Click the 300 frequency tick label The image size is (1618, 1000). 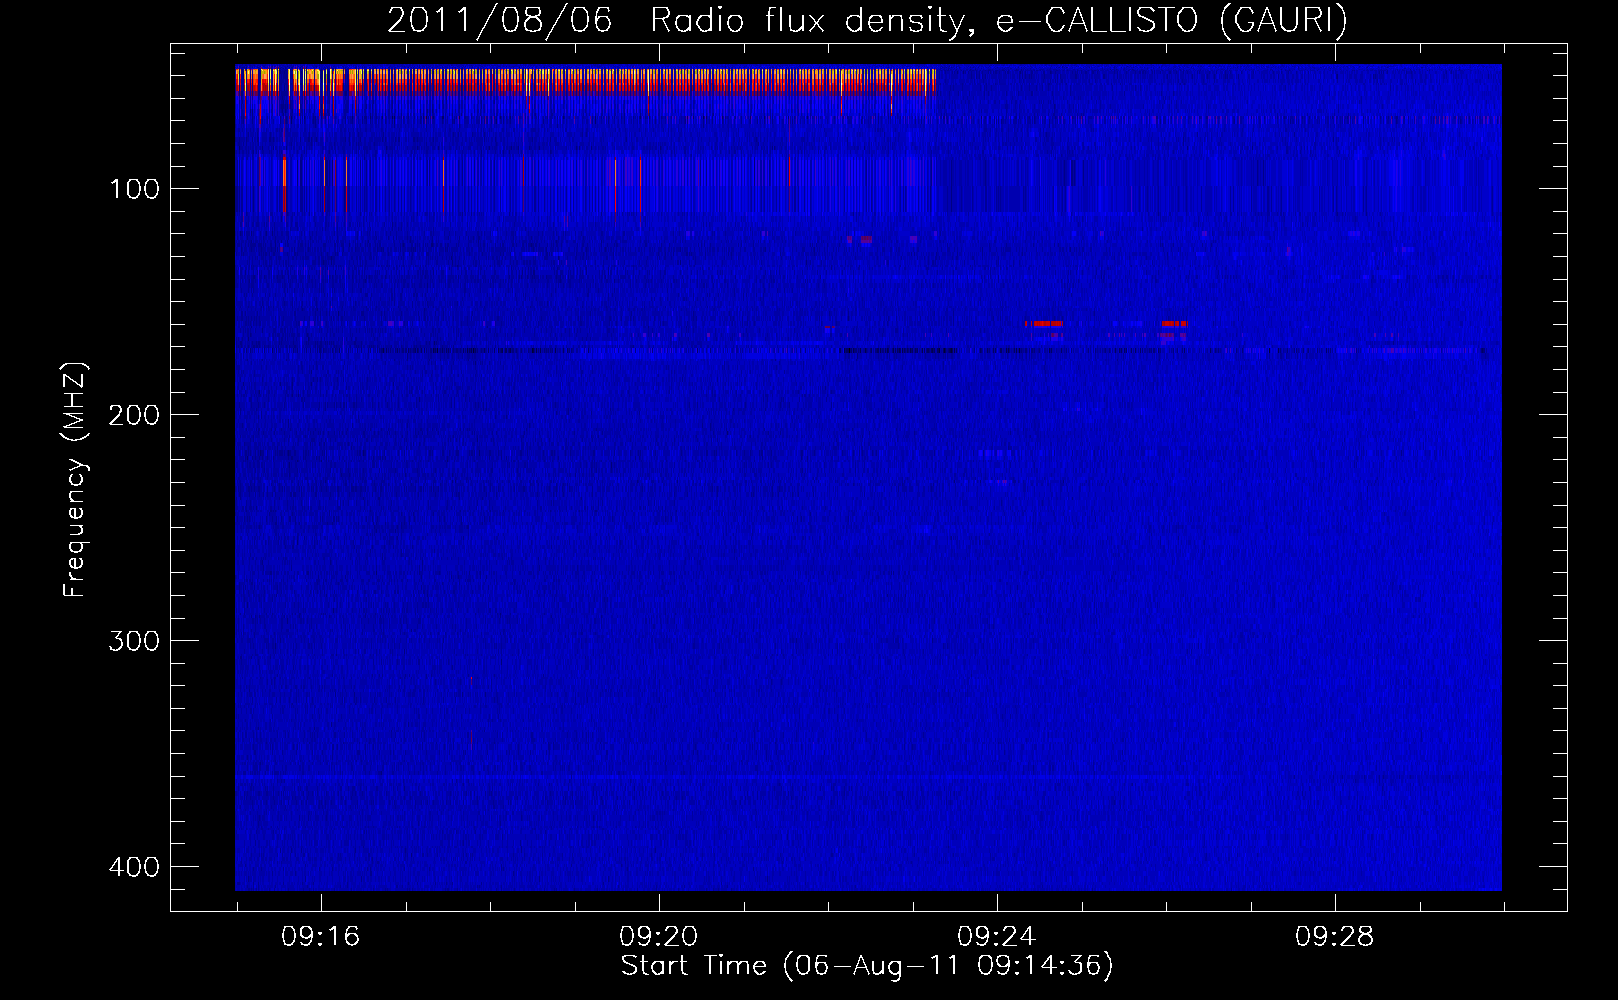click(x=133, y=641)
